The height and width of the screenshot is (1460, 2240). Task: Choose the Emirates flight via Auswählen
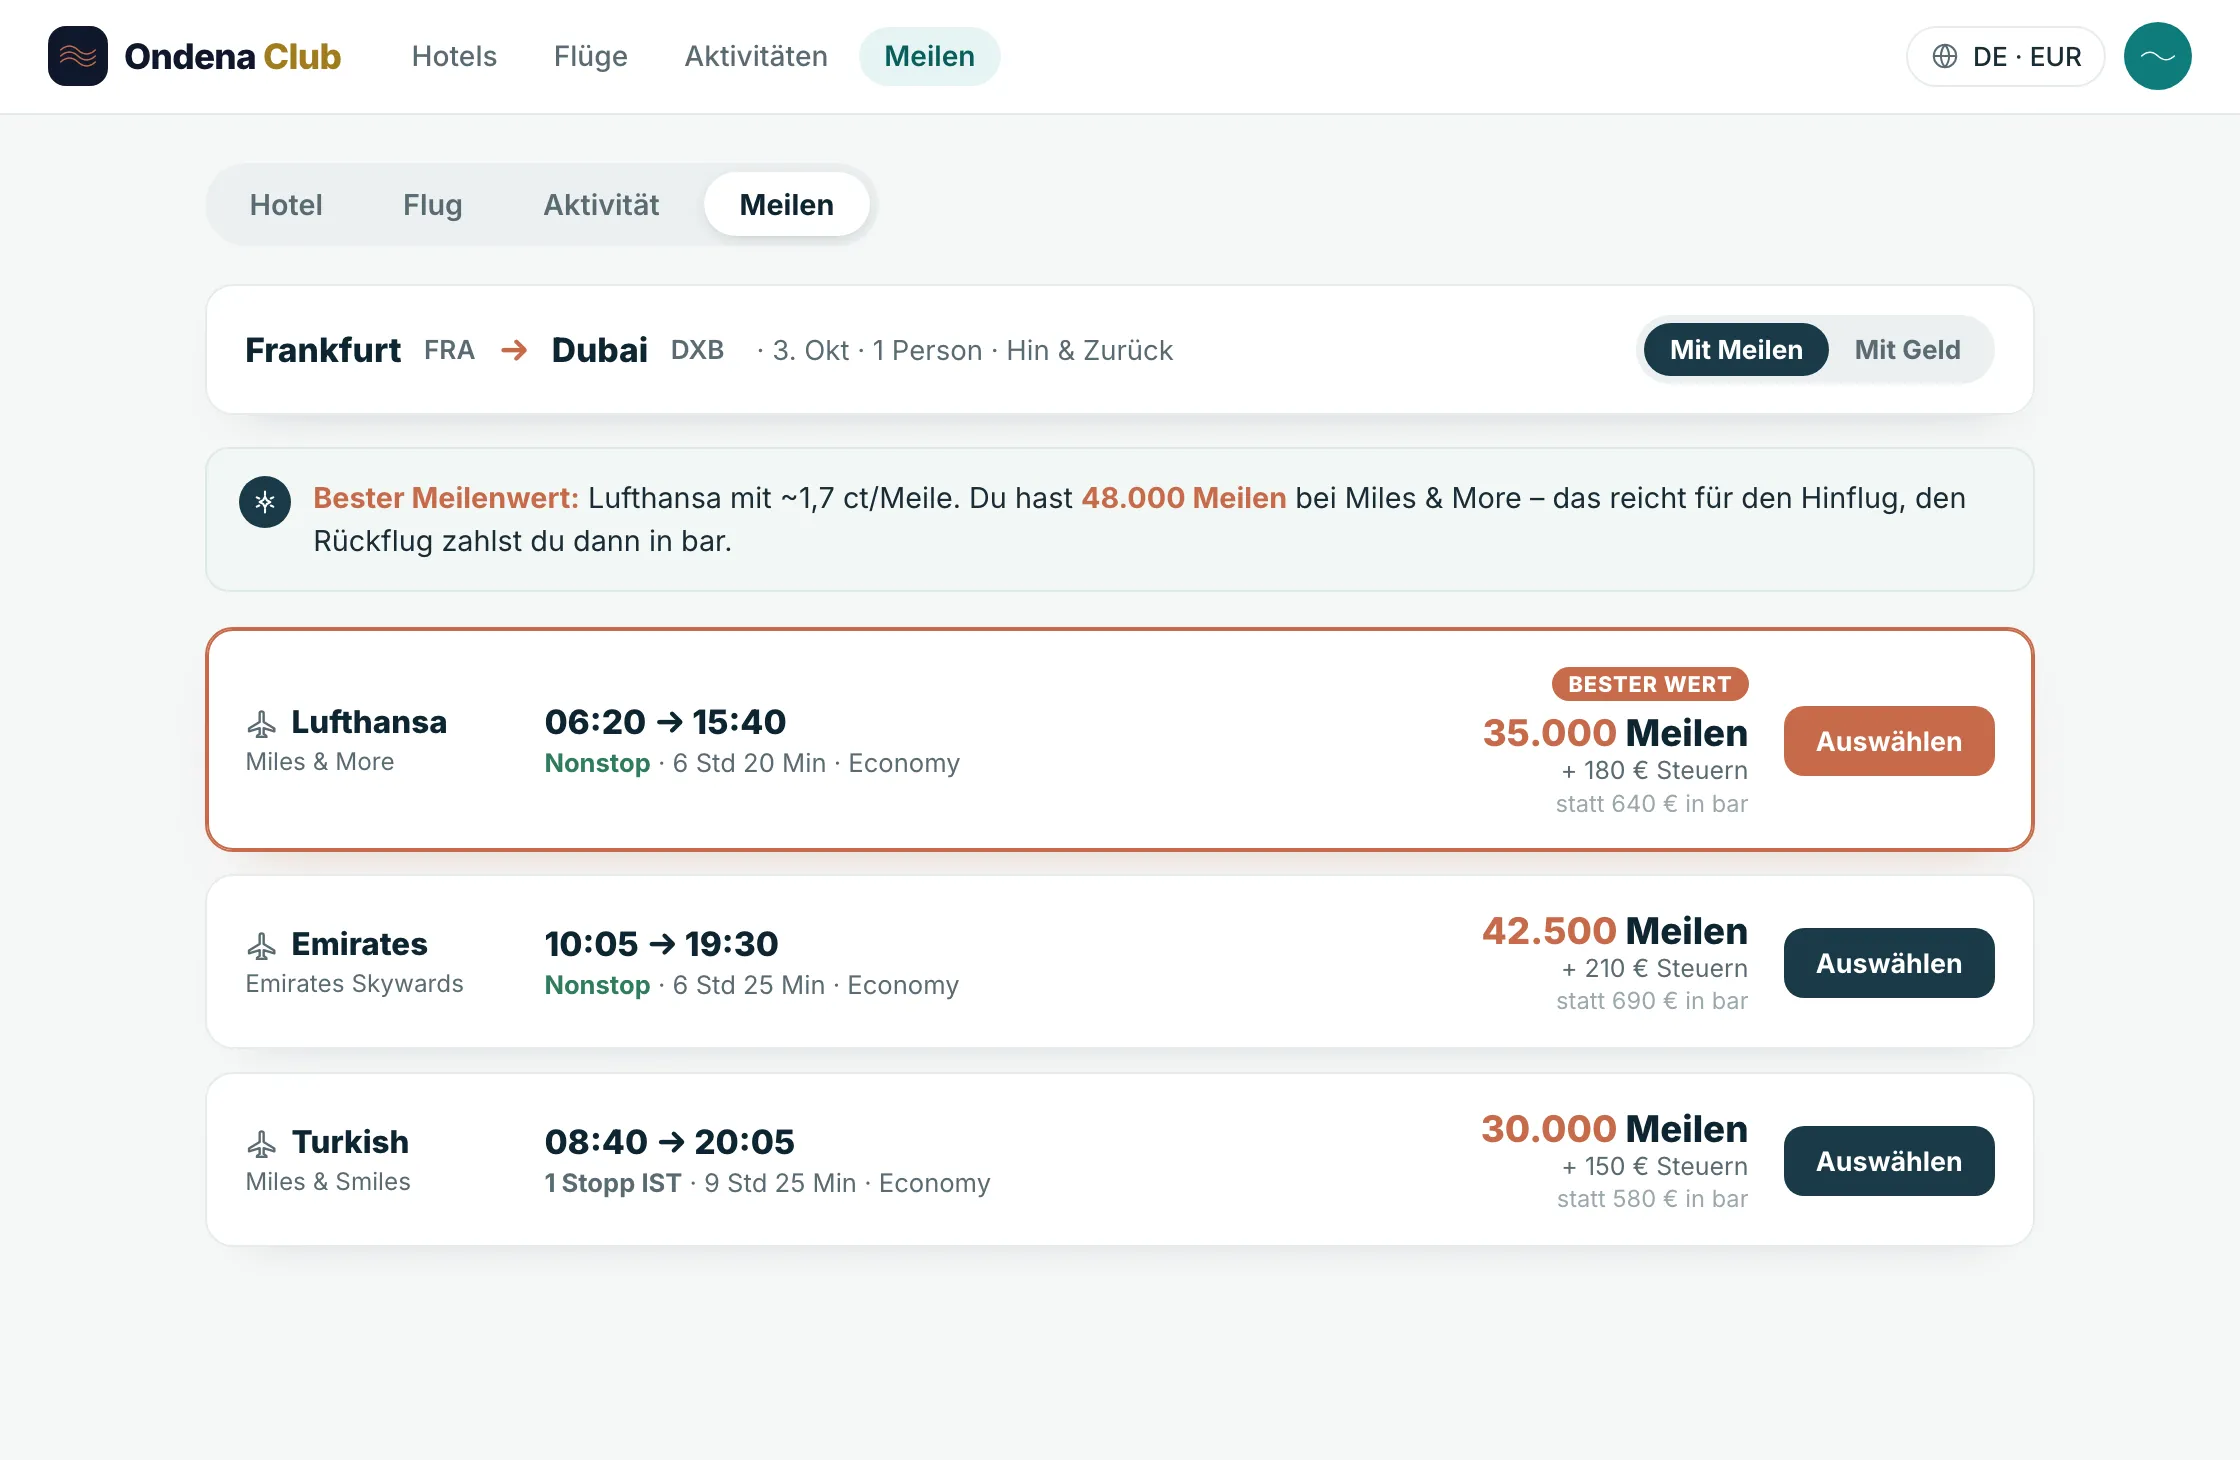[x=1889, y=963]
